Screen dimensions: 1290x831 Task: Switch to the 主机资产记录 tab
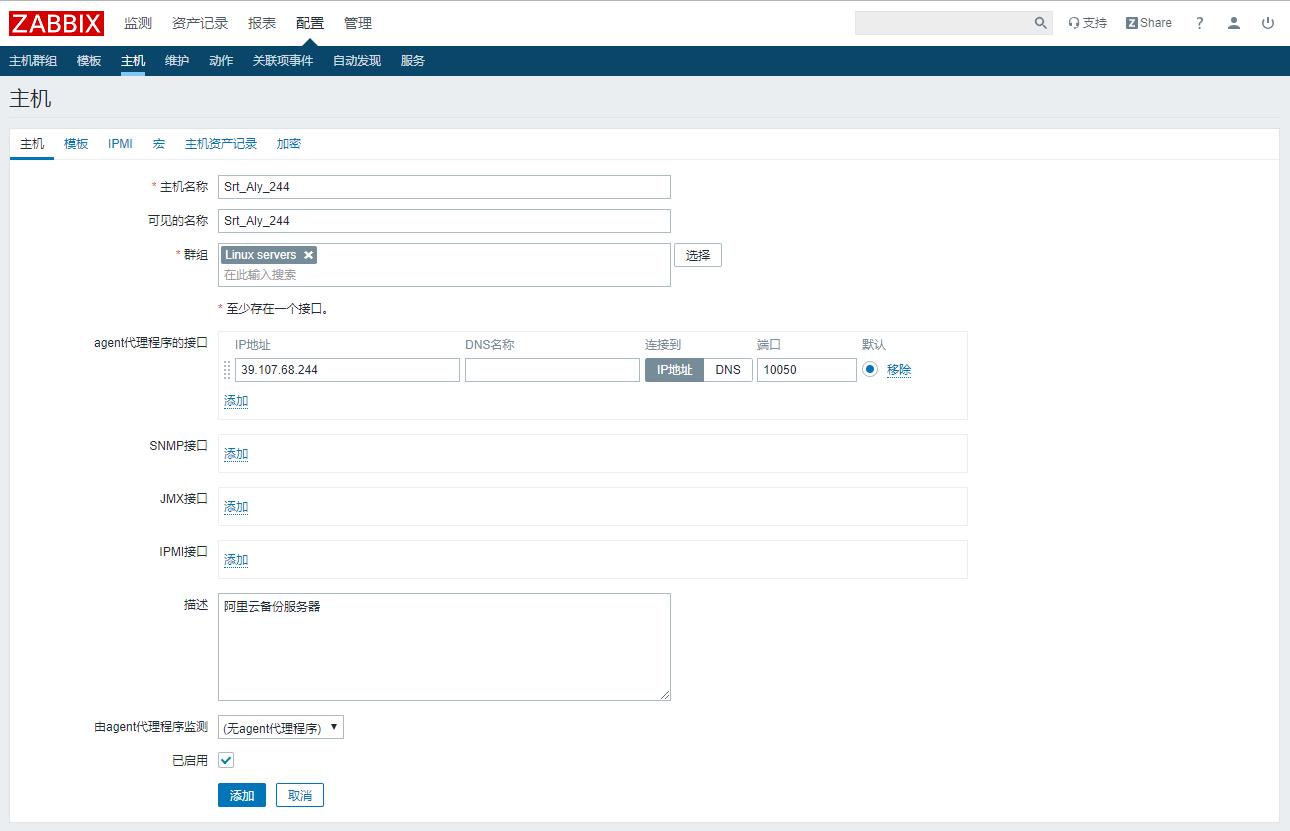tap(221, 144)
